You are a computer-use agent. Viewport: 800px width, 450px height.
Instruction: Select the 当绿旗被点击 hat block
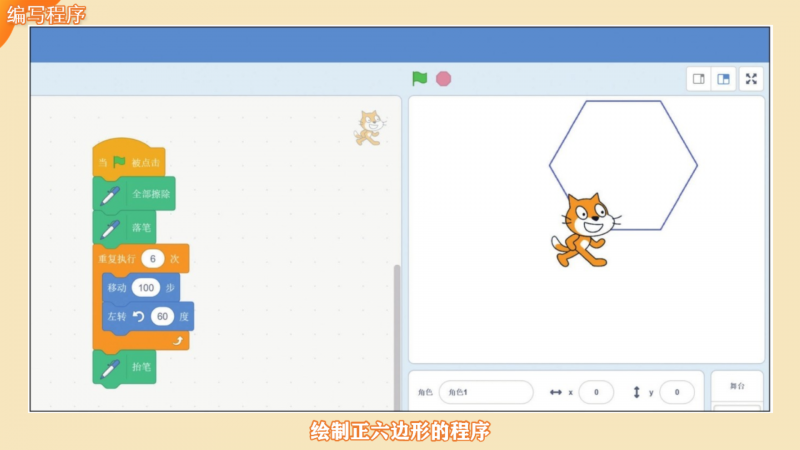tap(129, 158)
